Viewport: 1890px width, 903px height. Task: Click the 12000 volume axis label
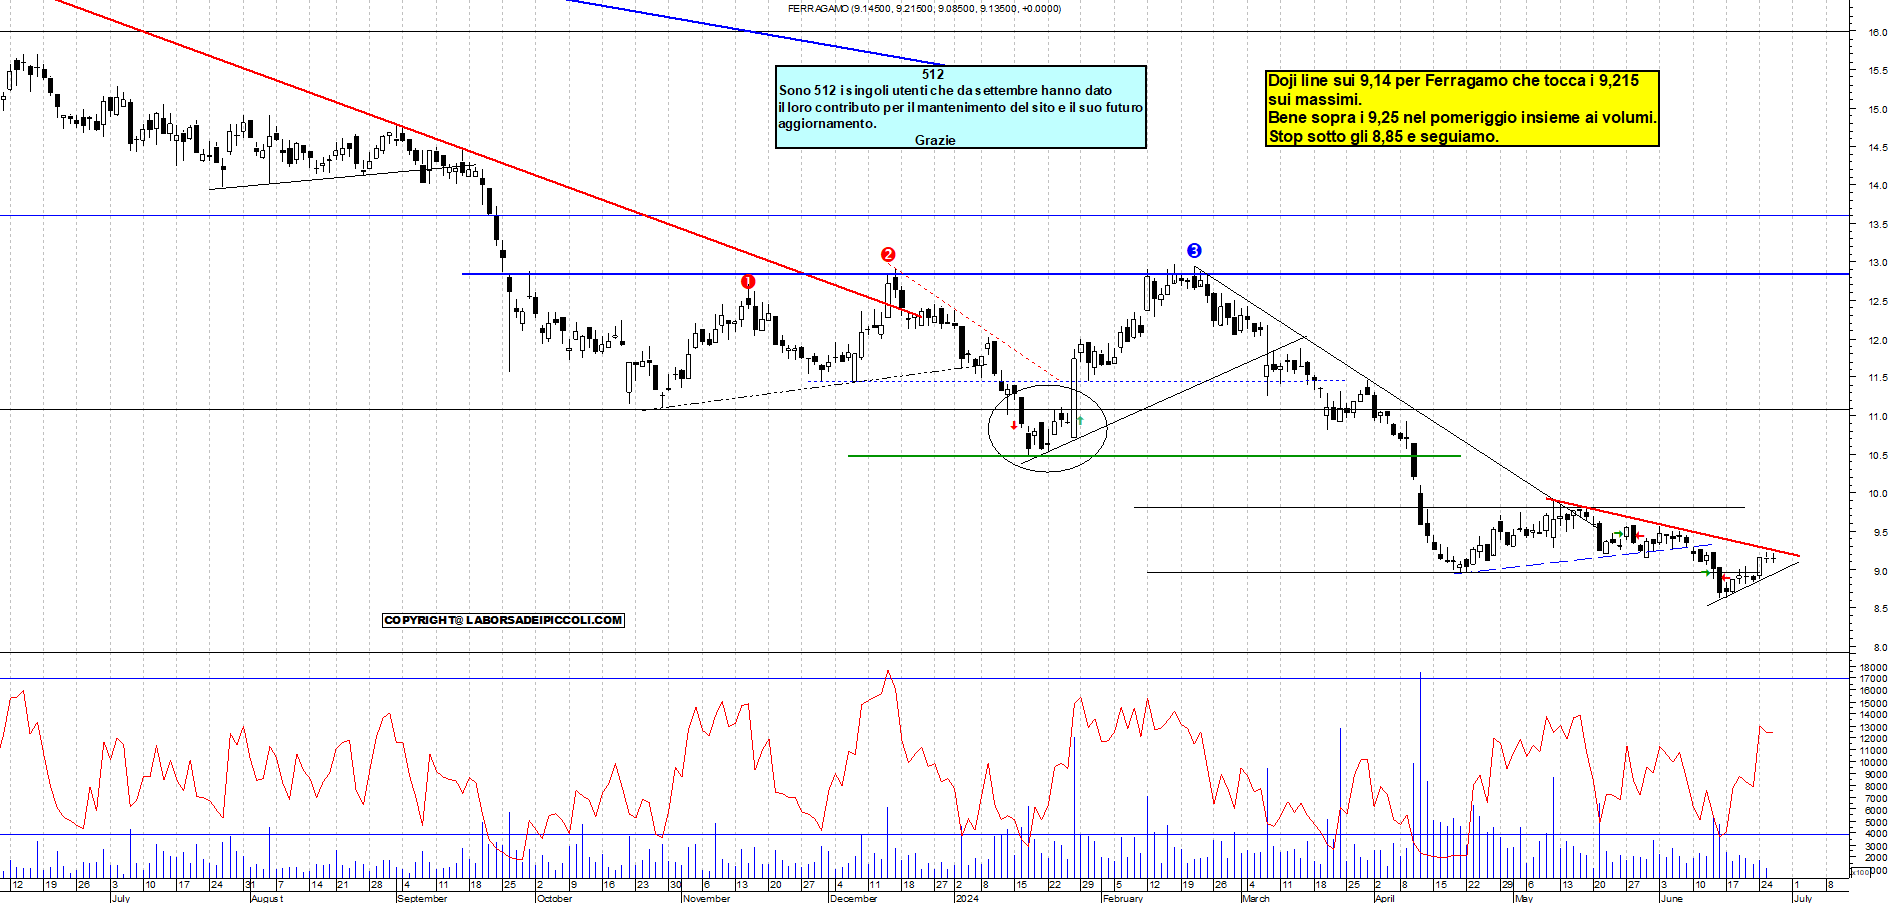[1873, 739]
